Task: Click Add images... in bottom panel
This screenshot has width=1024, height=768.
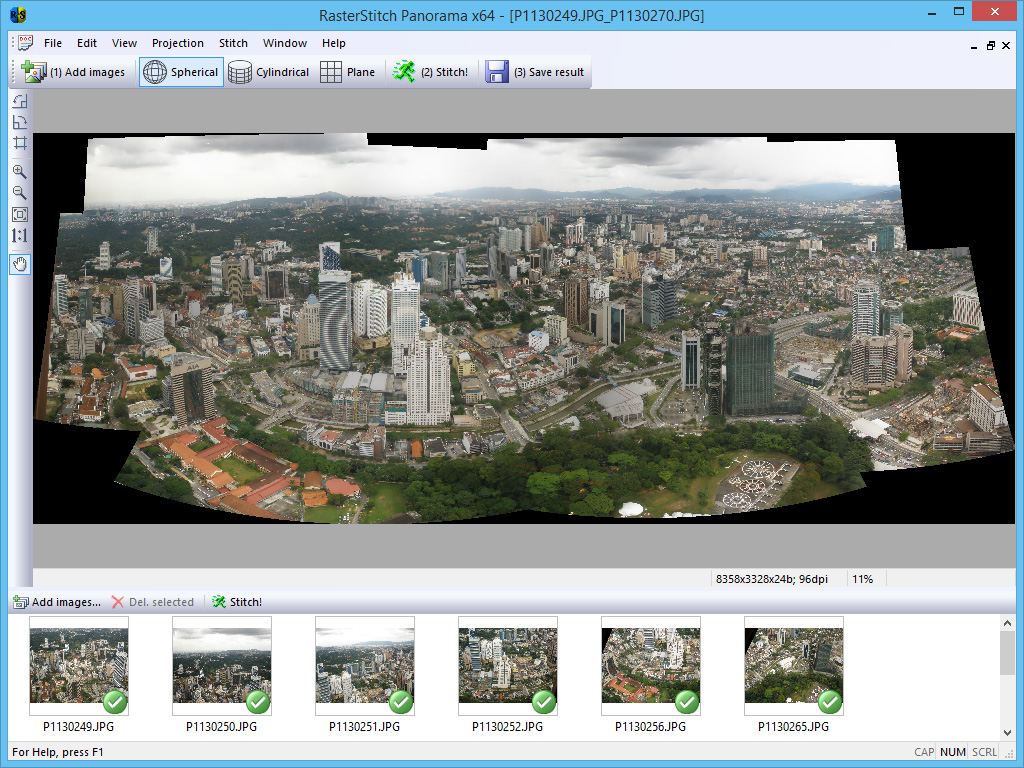Action: (57, 602)
